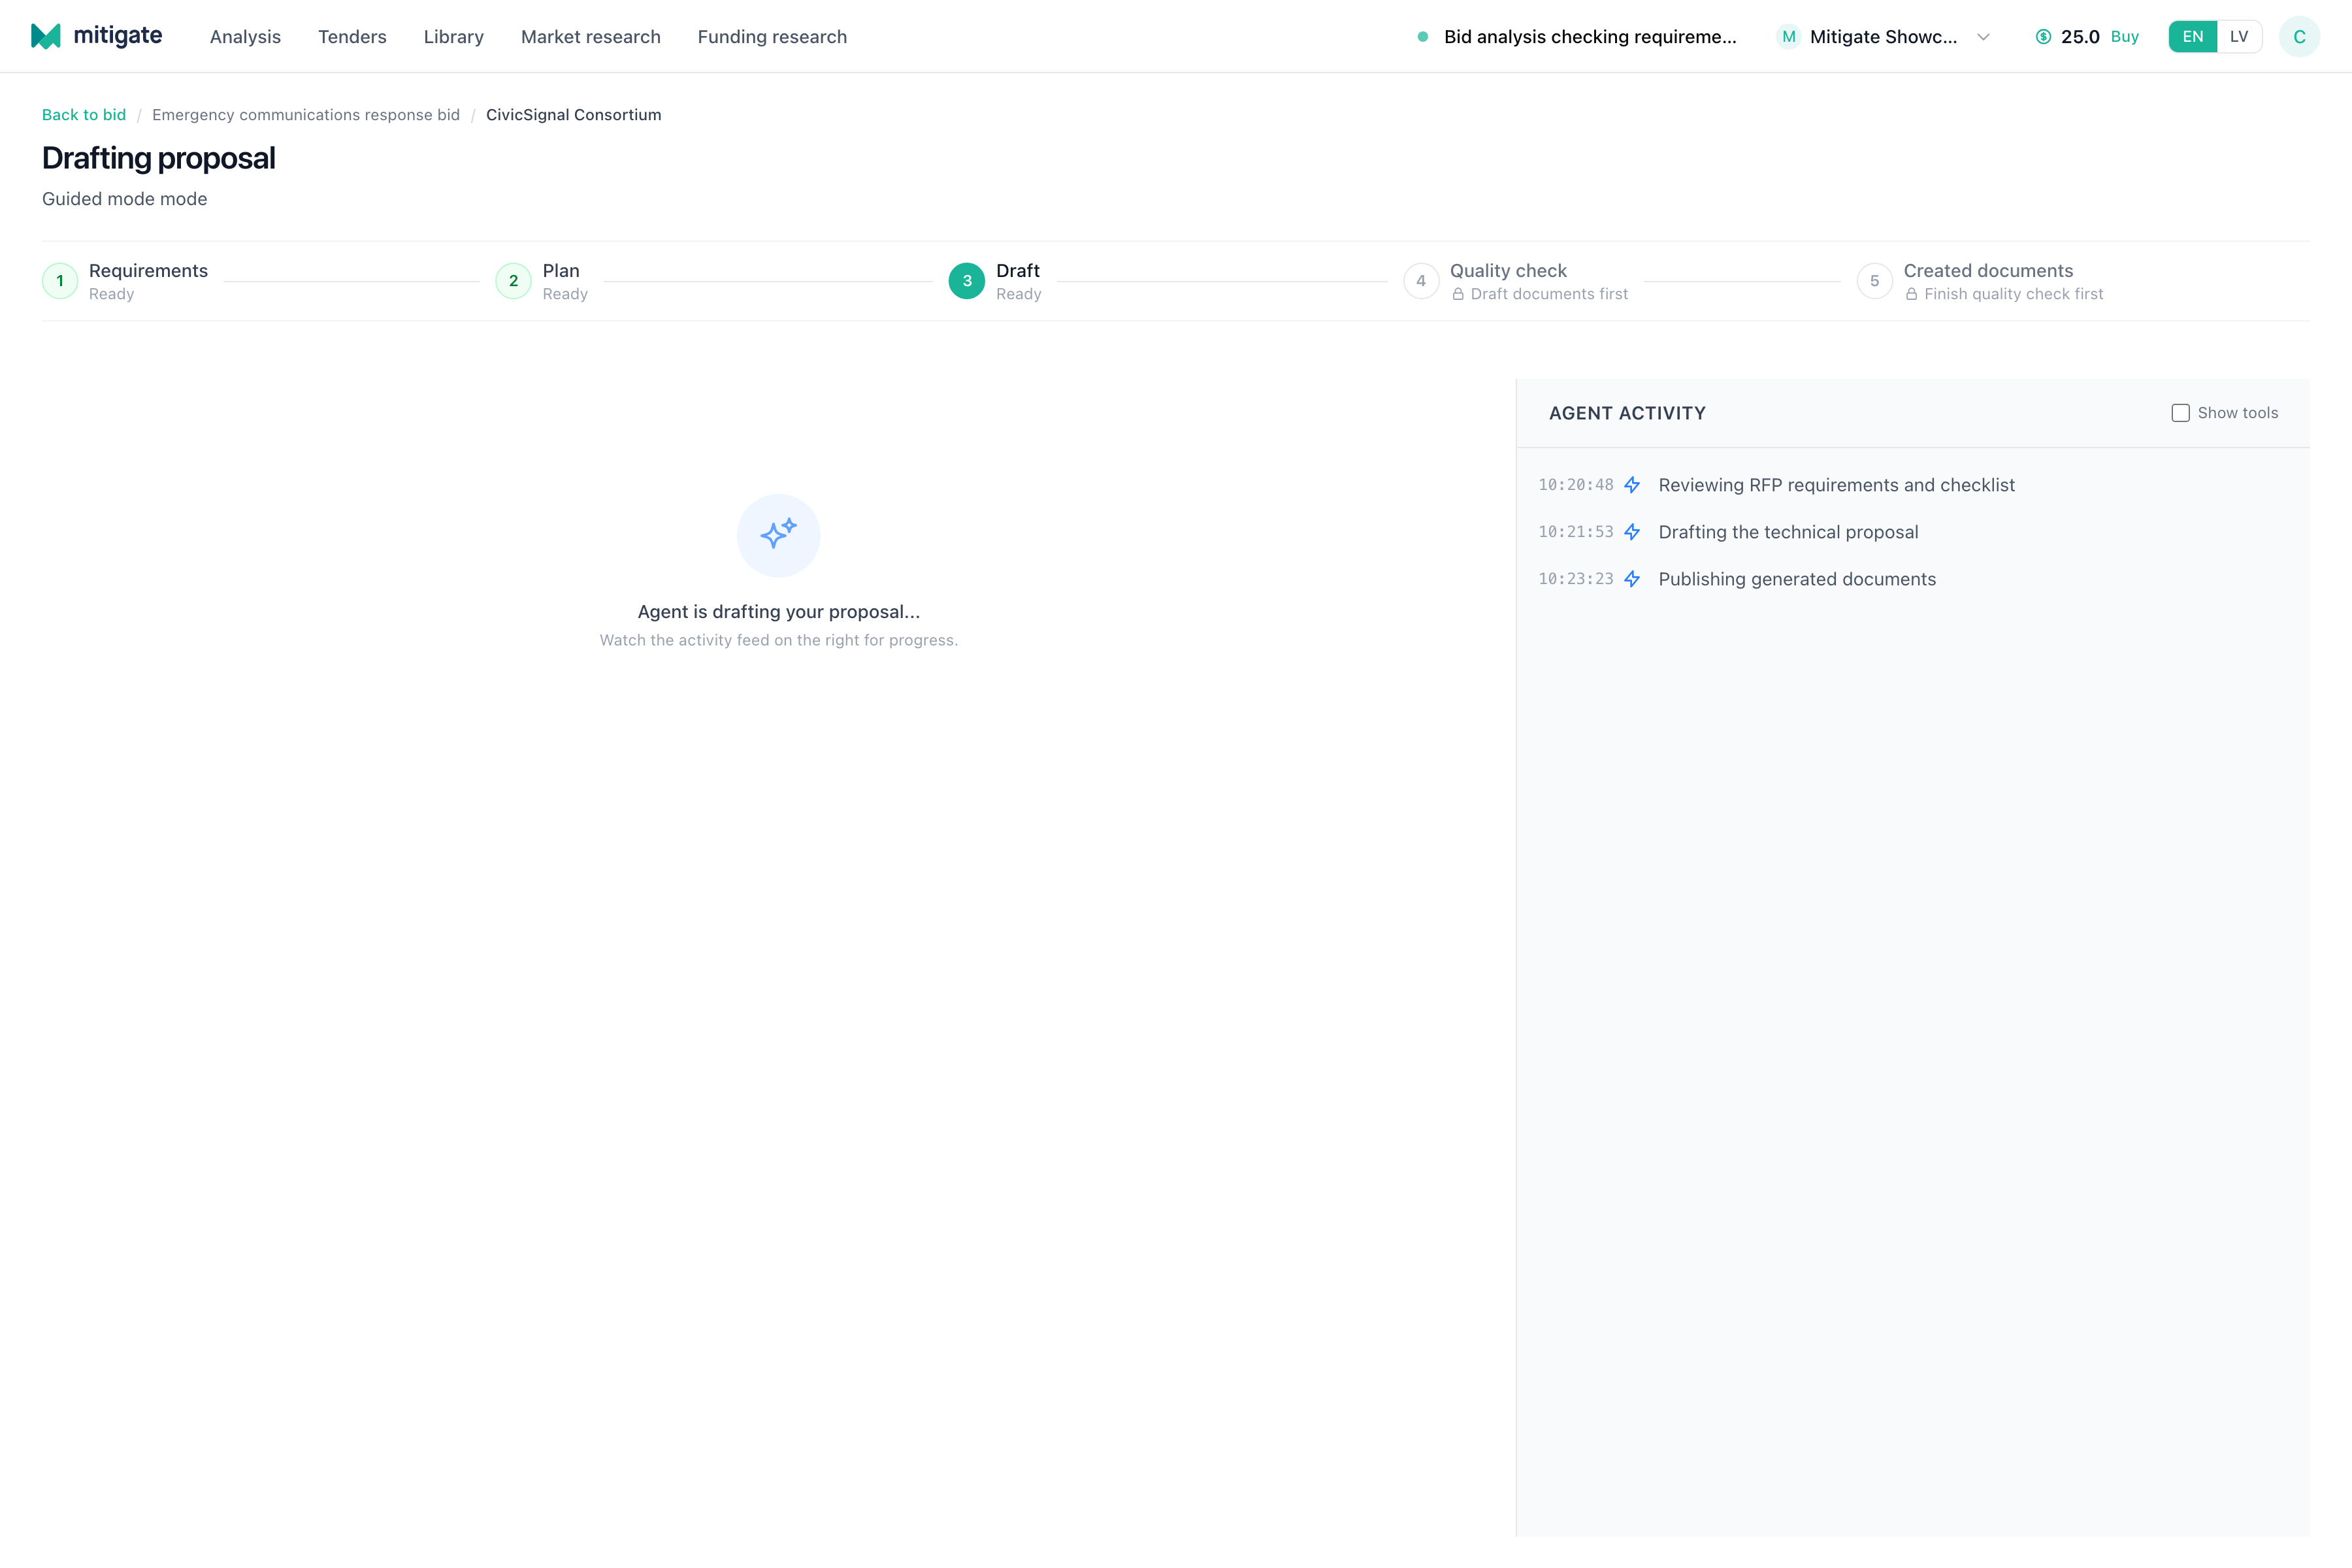
Task: Click lightning icon for Publishing generated documents
Action: [x=1632, y=579]
